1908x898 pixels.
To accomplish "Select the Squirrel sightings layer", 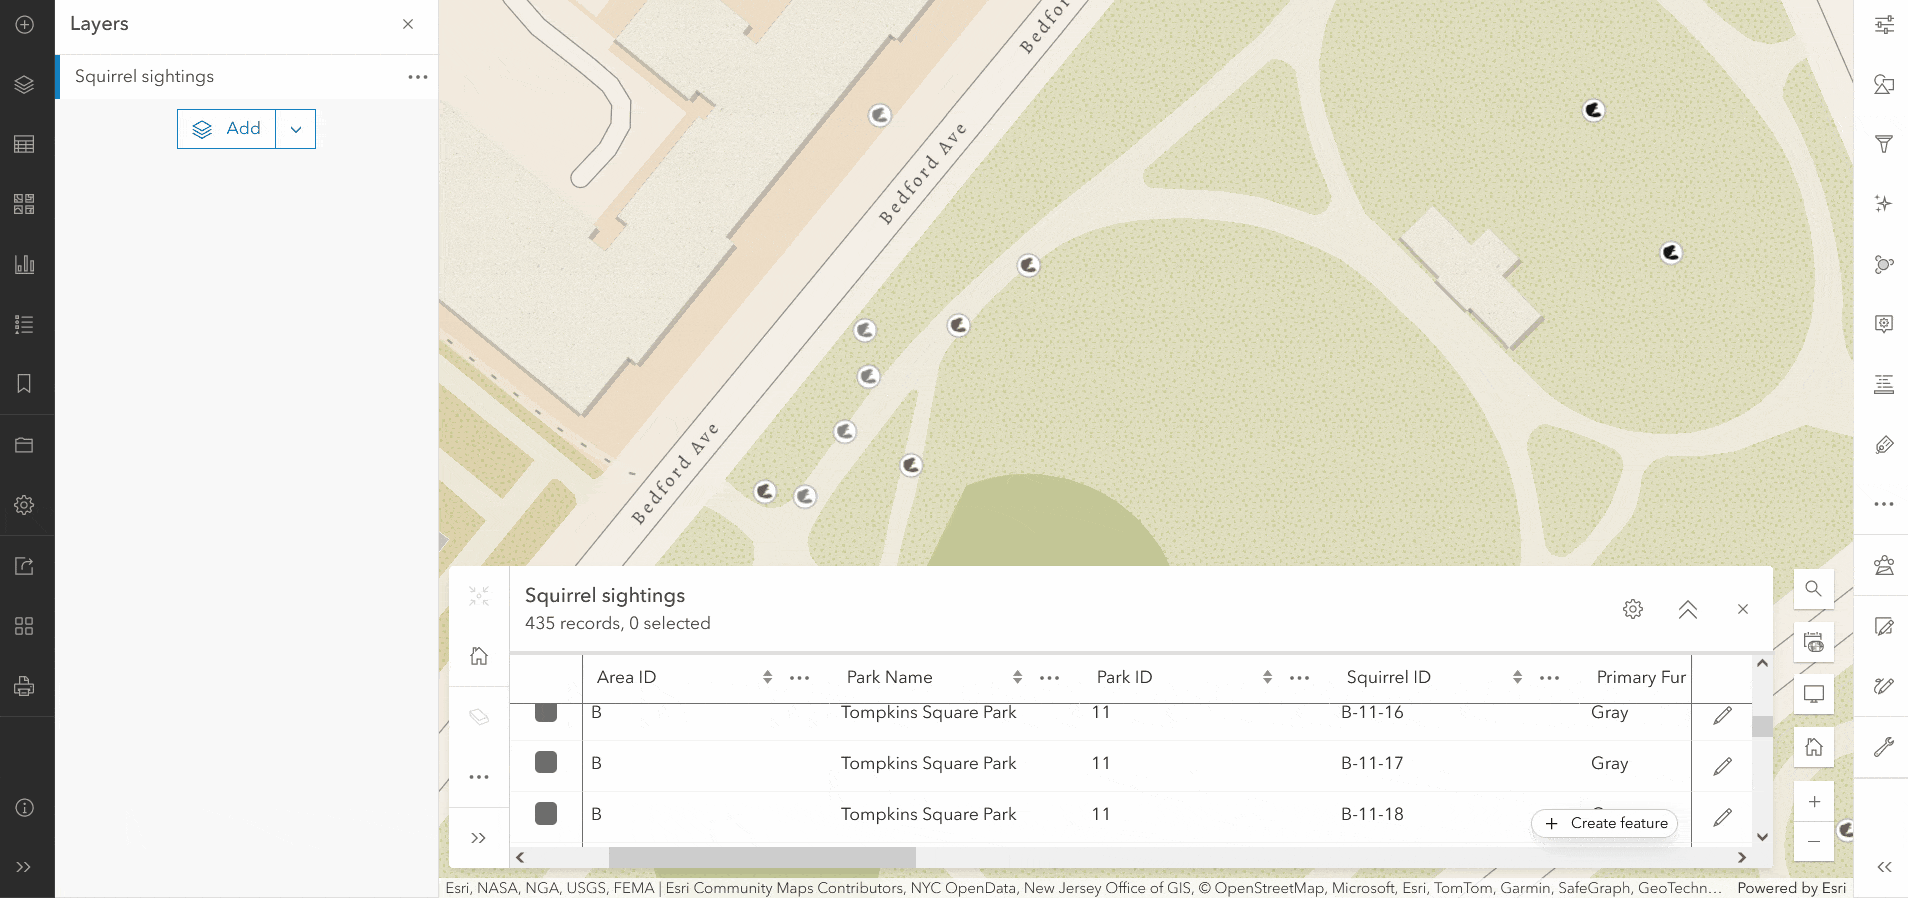I will point(248,77).
